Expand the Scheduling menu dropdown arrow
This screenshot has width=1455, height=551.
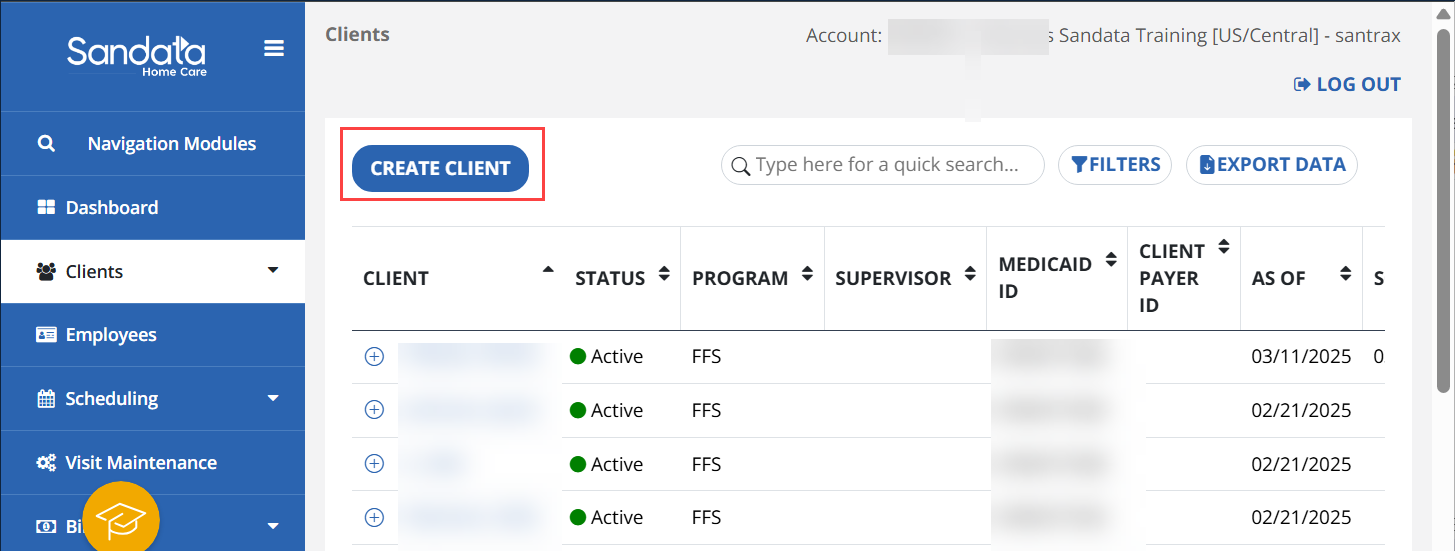point(273,398)
